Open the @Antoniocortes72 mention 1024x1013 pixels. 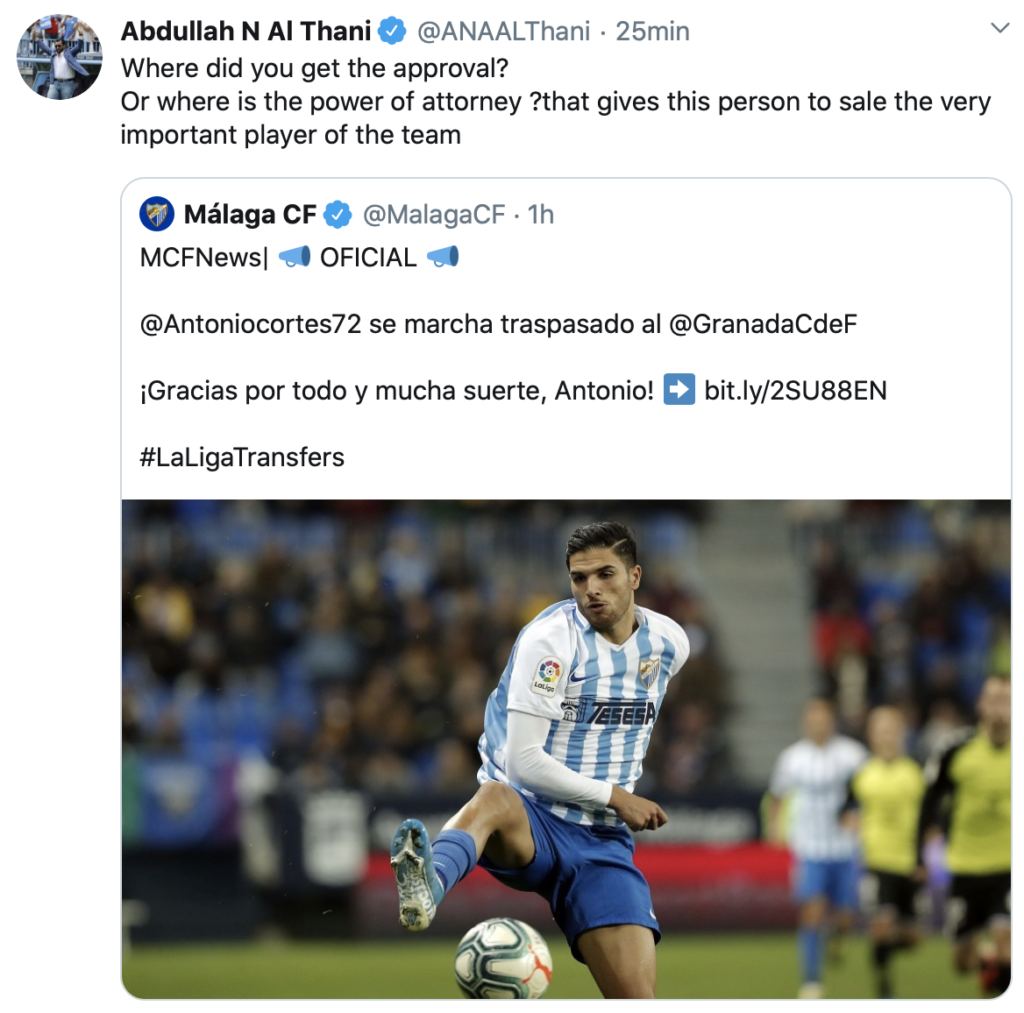(250, 324)
